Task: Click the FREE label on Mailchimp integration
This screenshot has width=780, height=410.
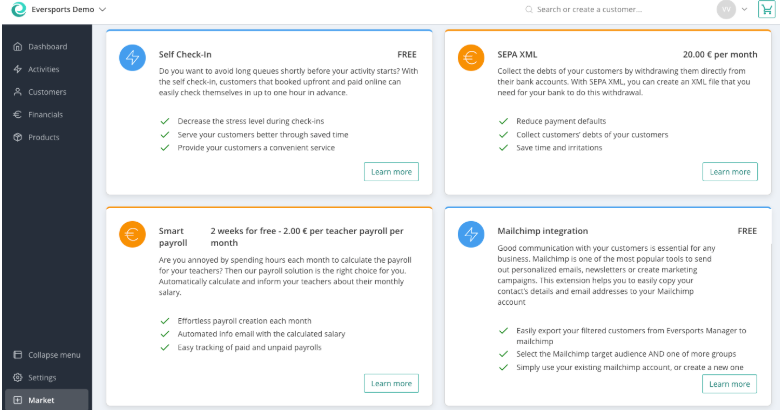Action: point(747,231)
